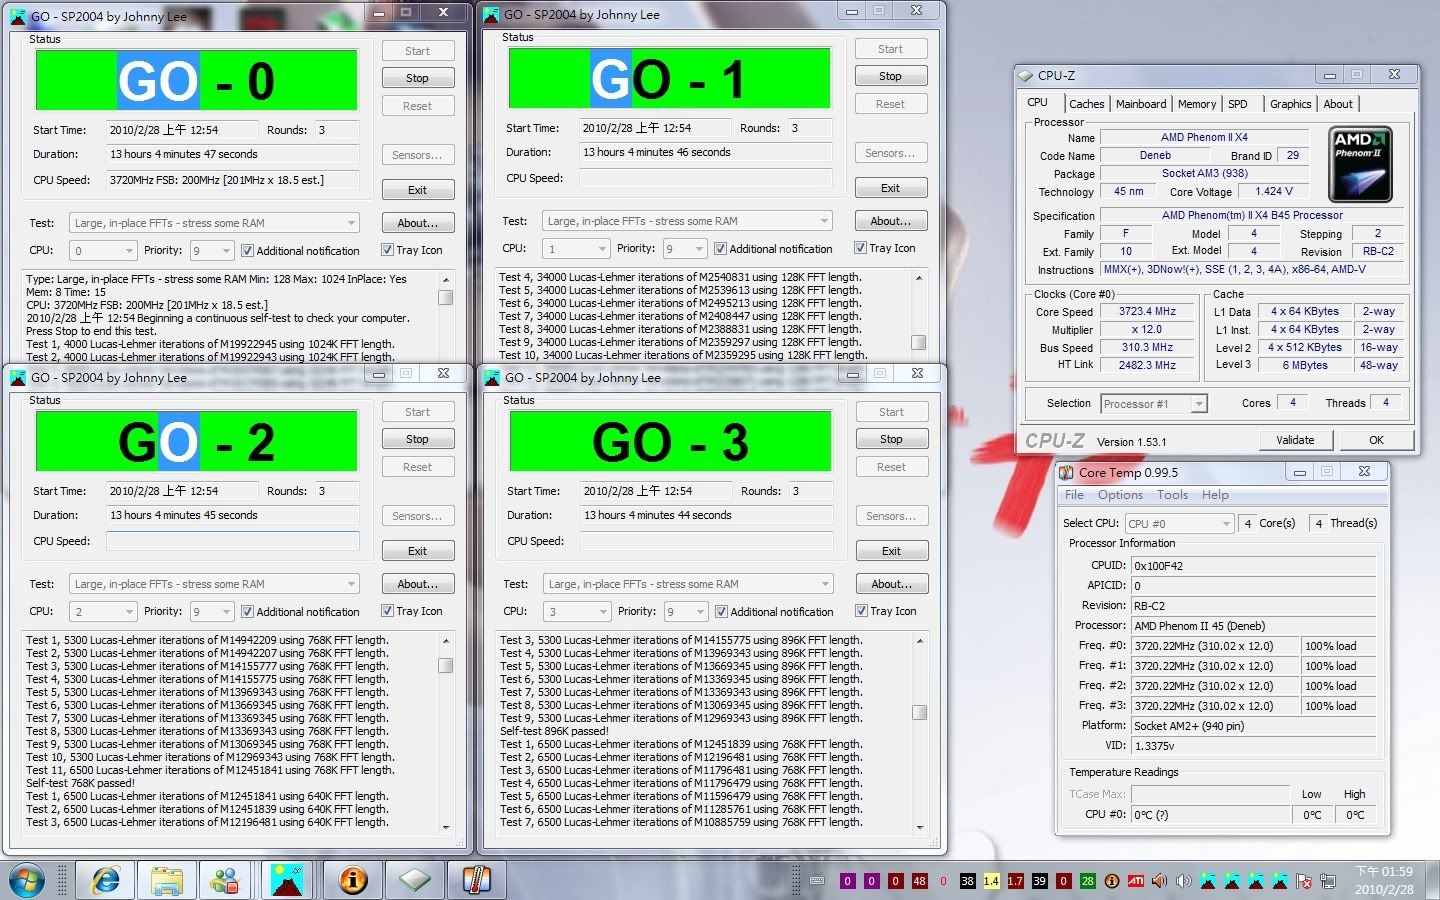
Task: Click tray temperature icon showing 38
Action: coord(967,881)
